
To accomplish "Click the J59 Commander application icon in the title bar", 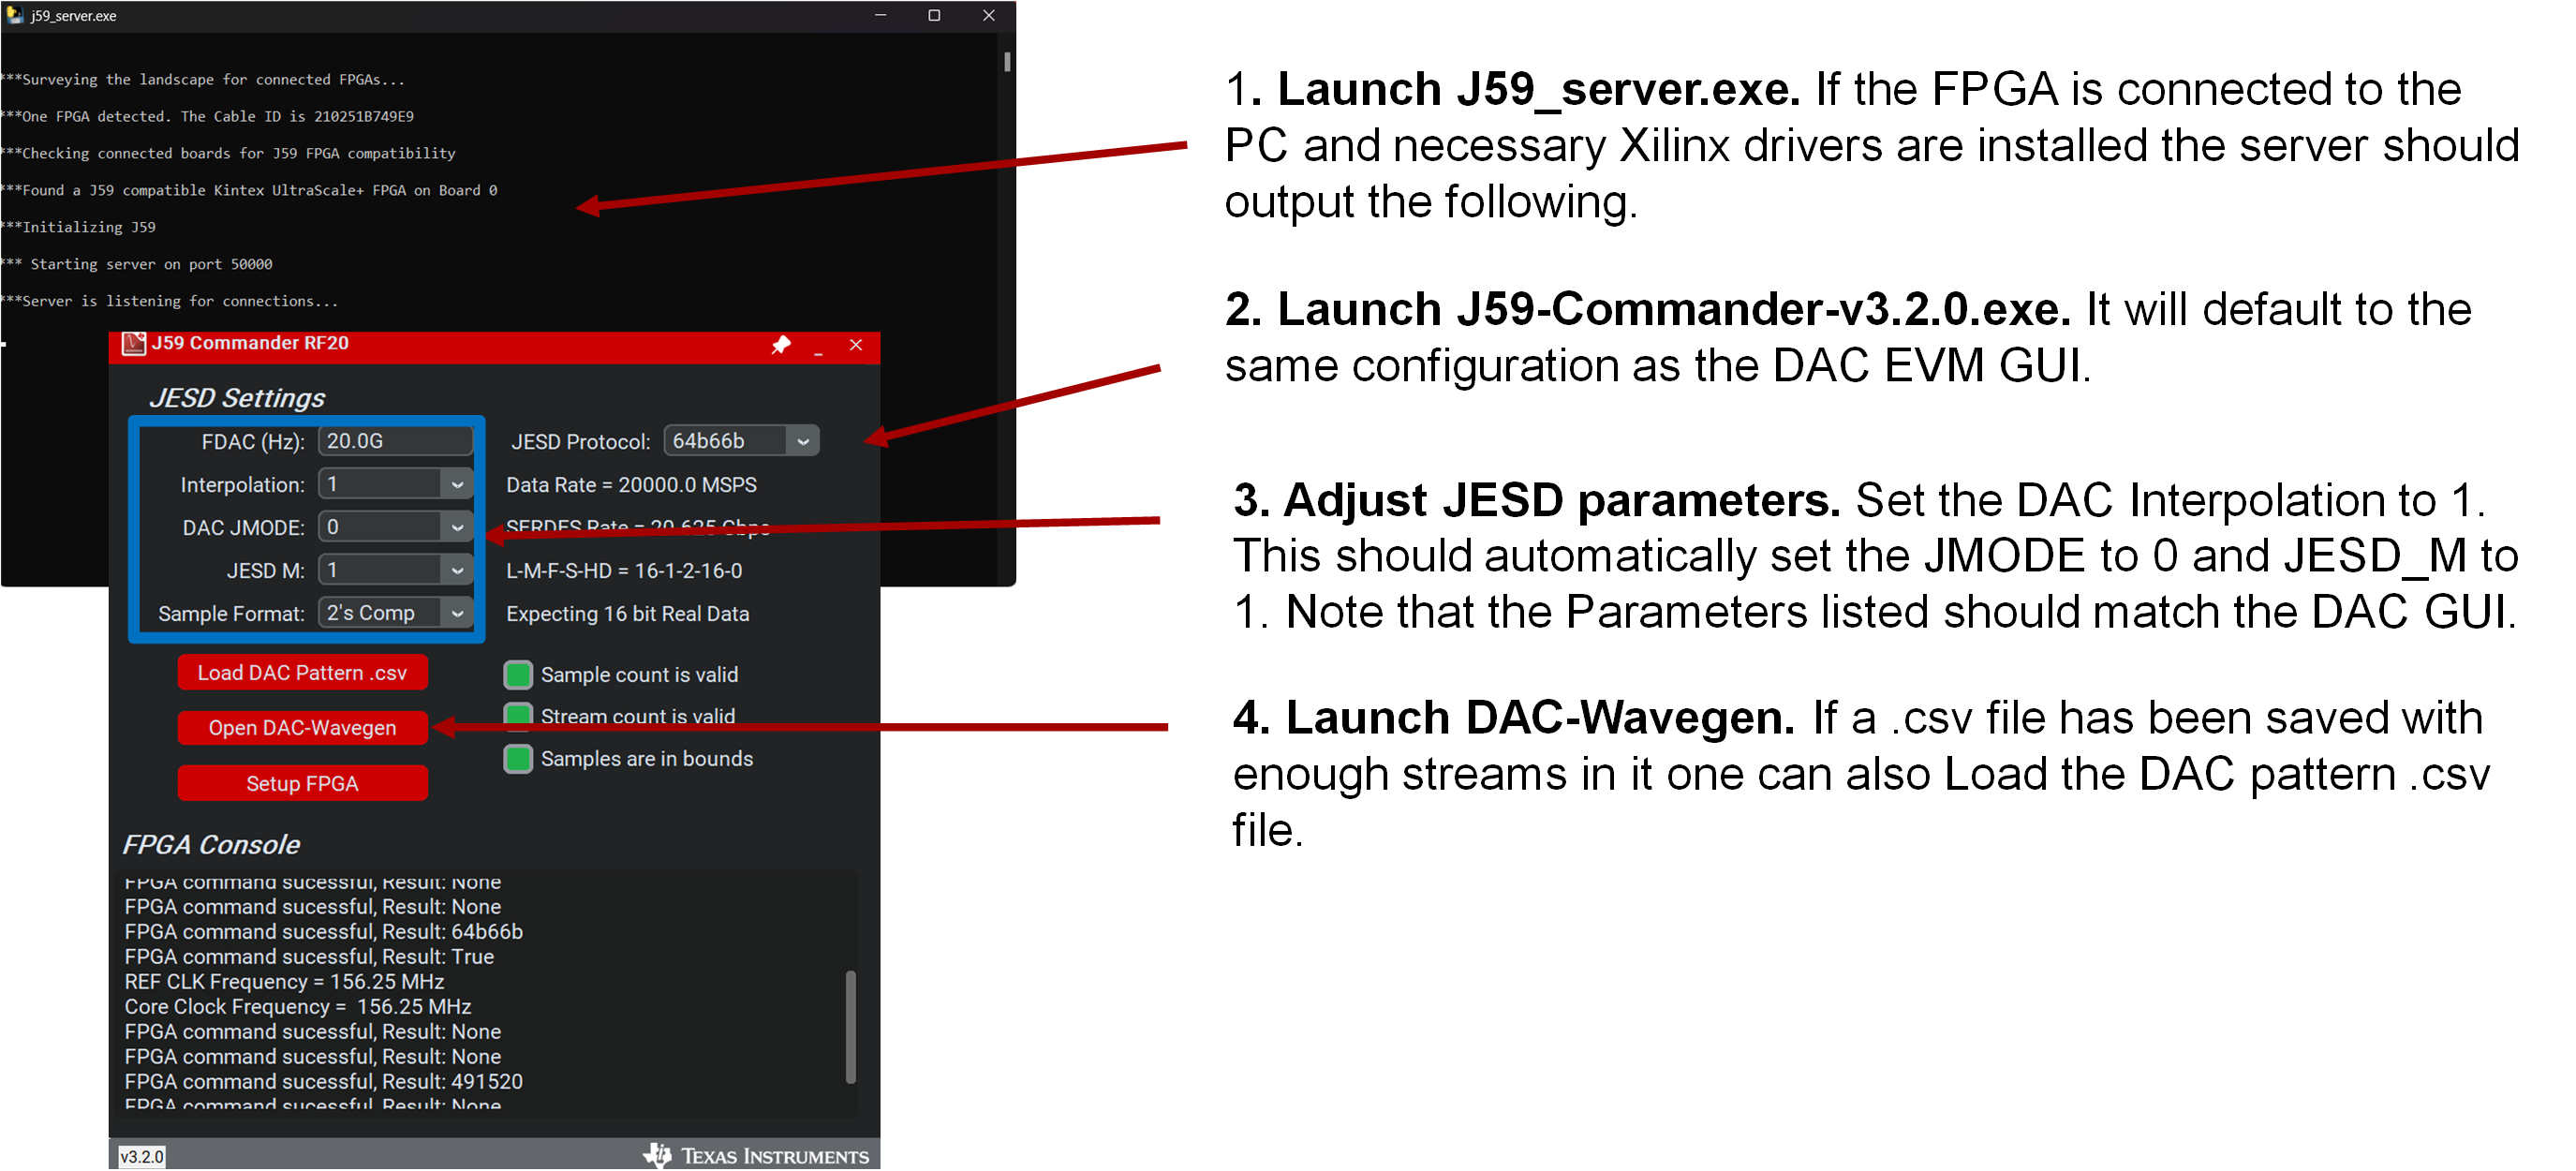I will coord(133,343).
